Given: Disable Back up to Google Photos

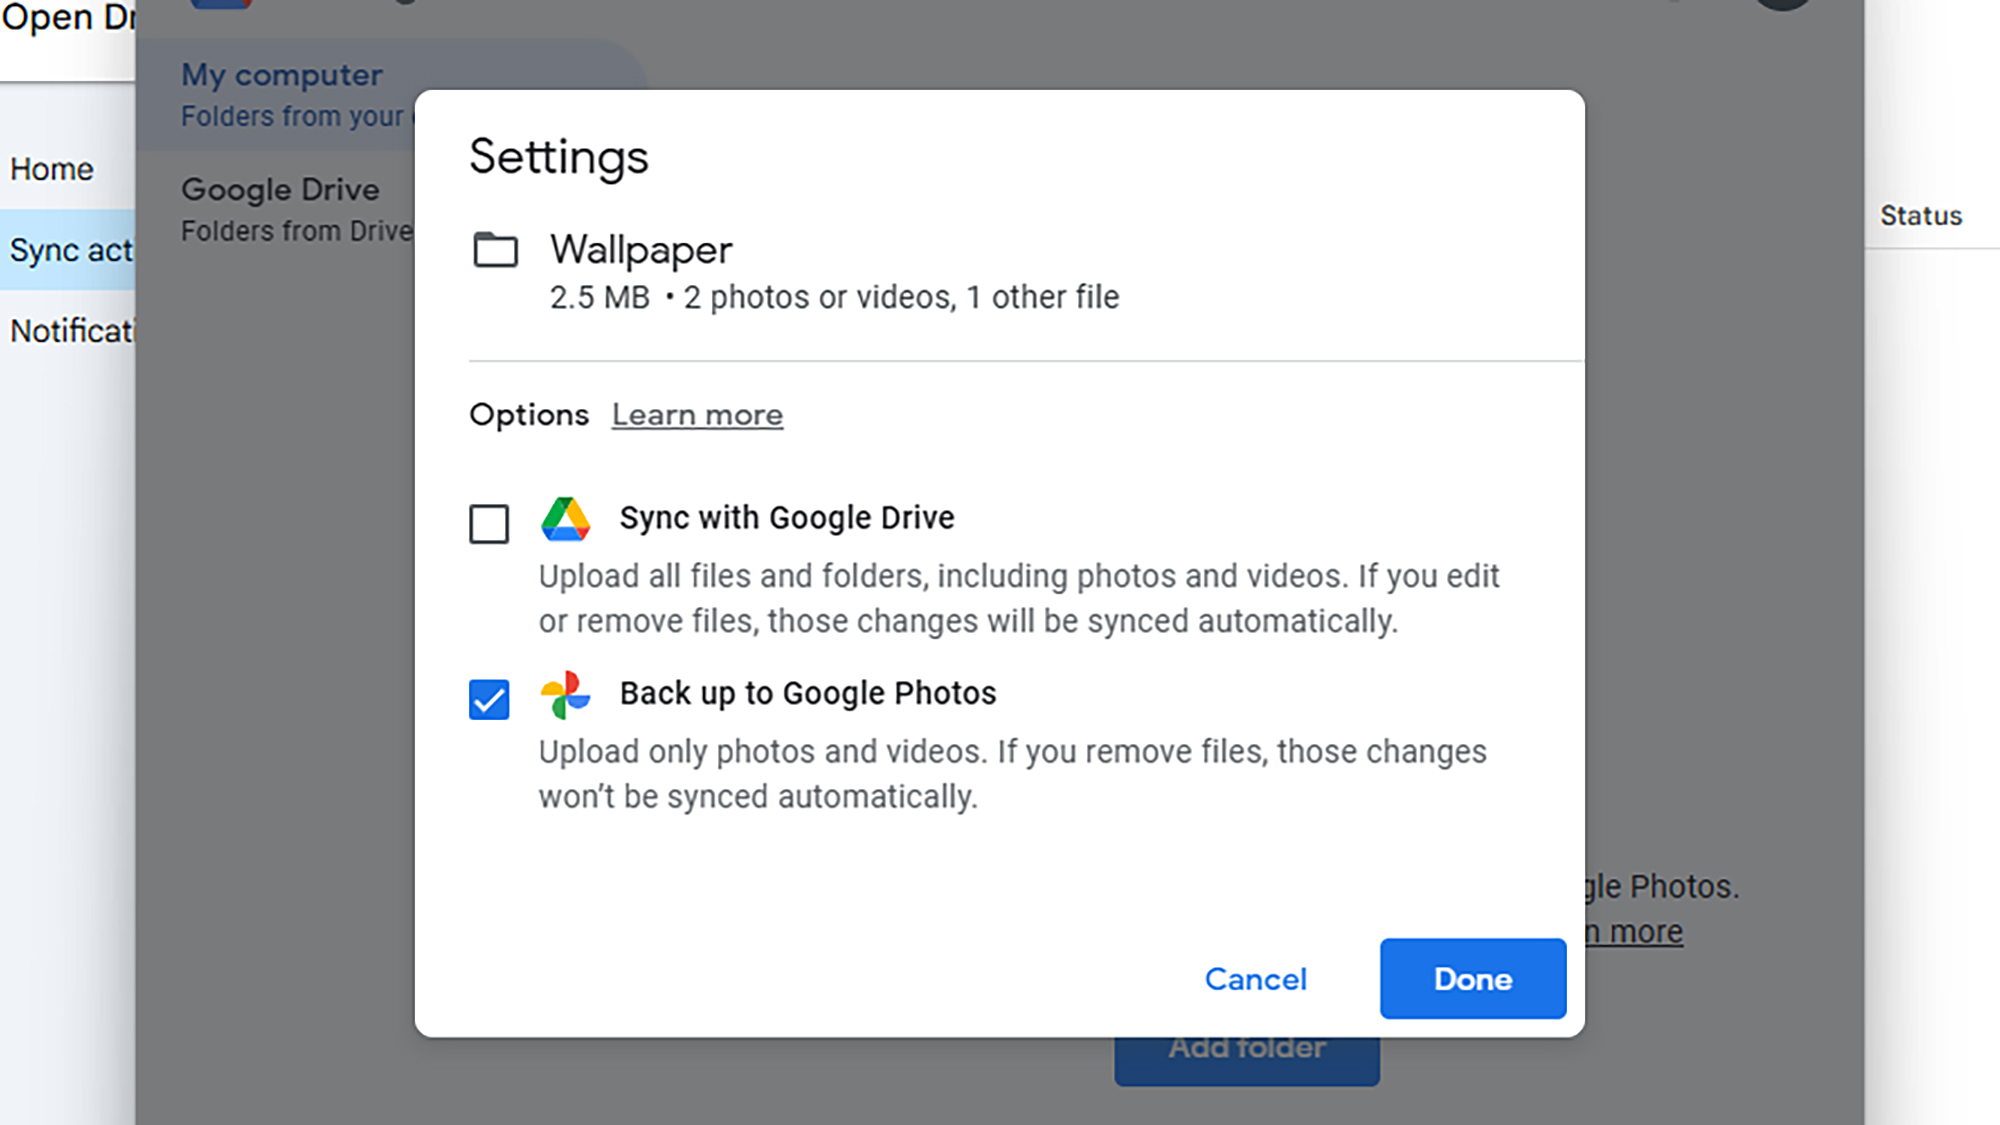Looking at the screenshot, I should [x=488, y=700].
